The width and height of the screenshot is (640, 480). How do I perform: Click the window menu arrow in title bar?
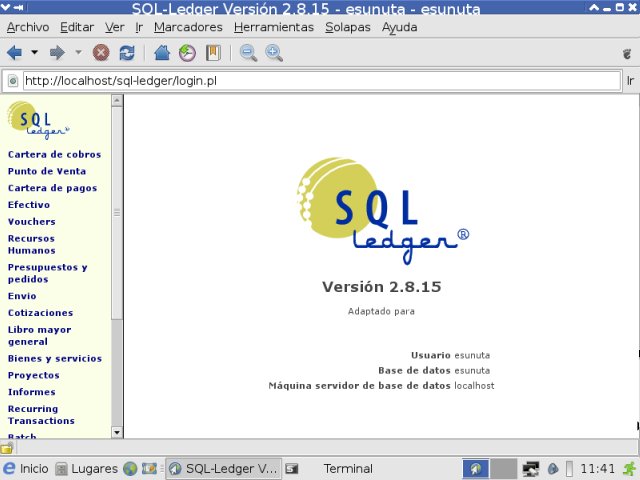tap(5, 7)
